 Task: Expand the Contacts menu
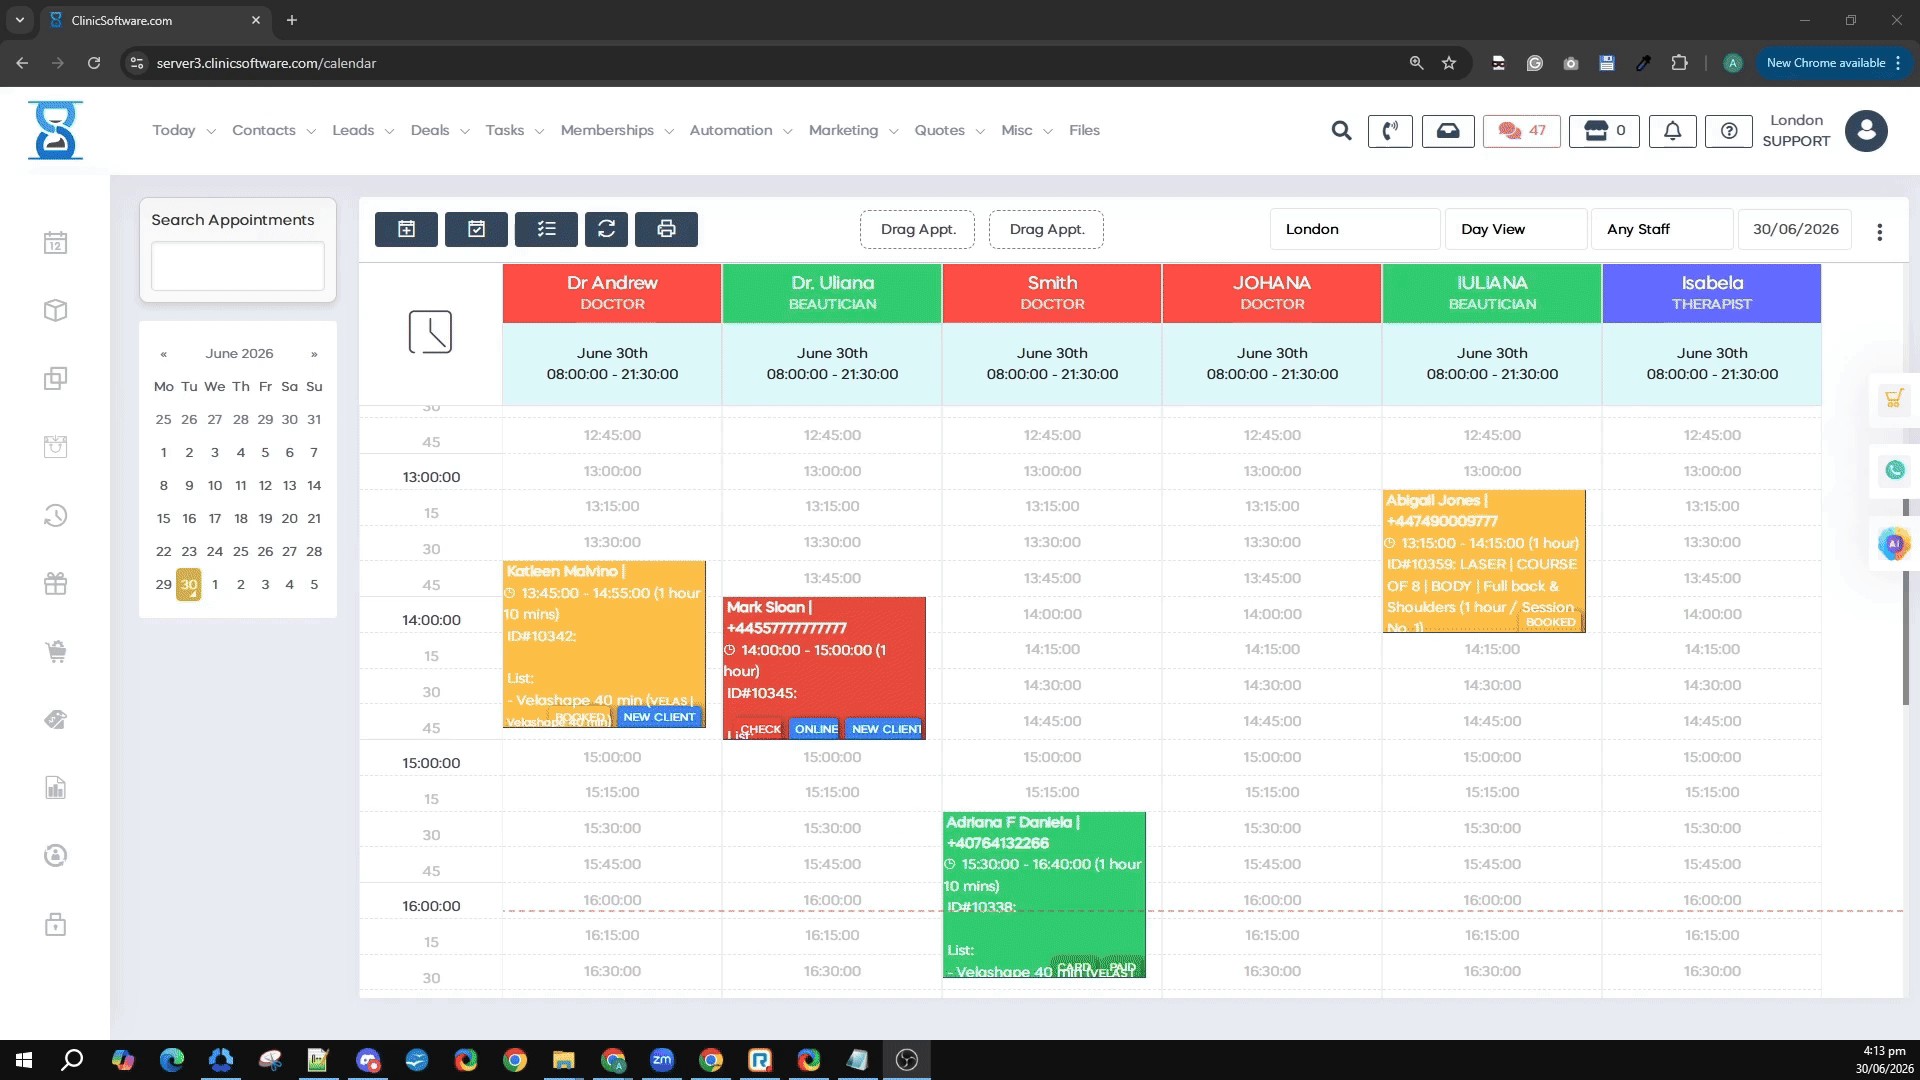tap(273, 131)
